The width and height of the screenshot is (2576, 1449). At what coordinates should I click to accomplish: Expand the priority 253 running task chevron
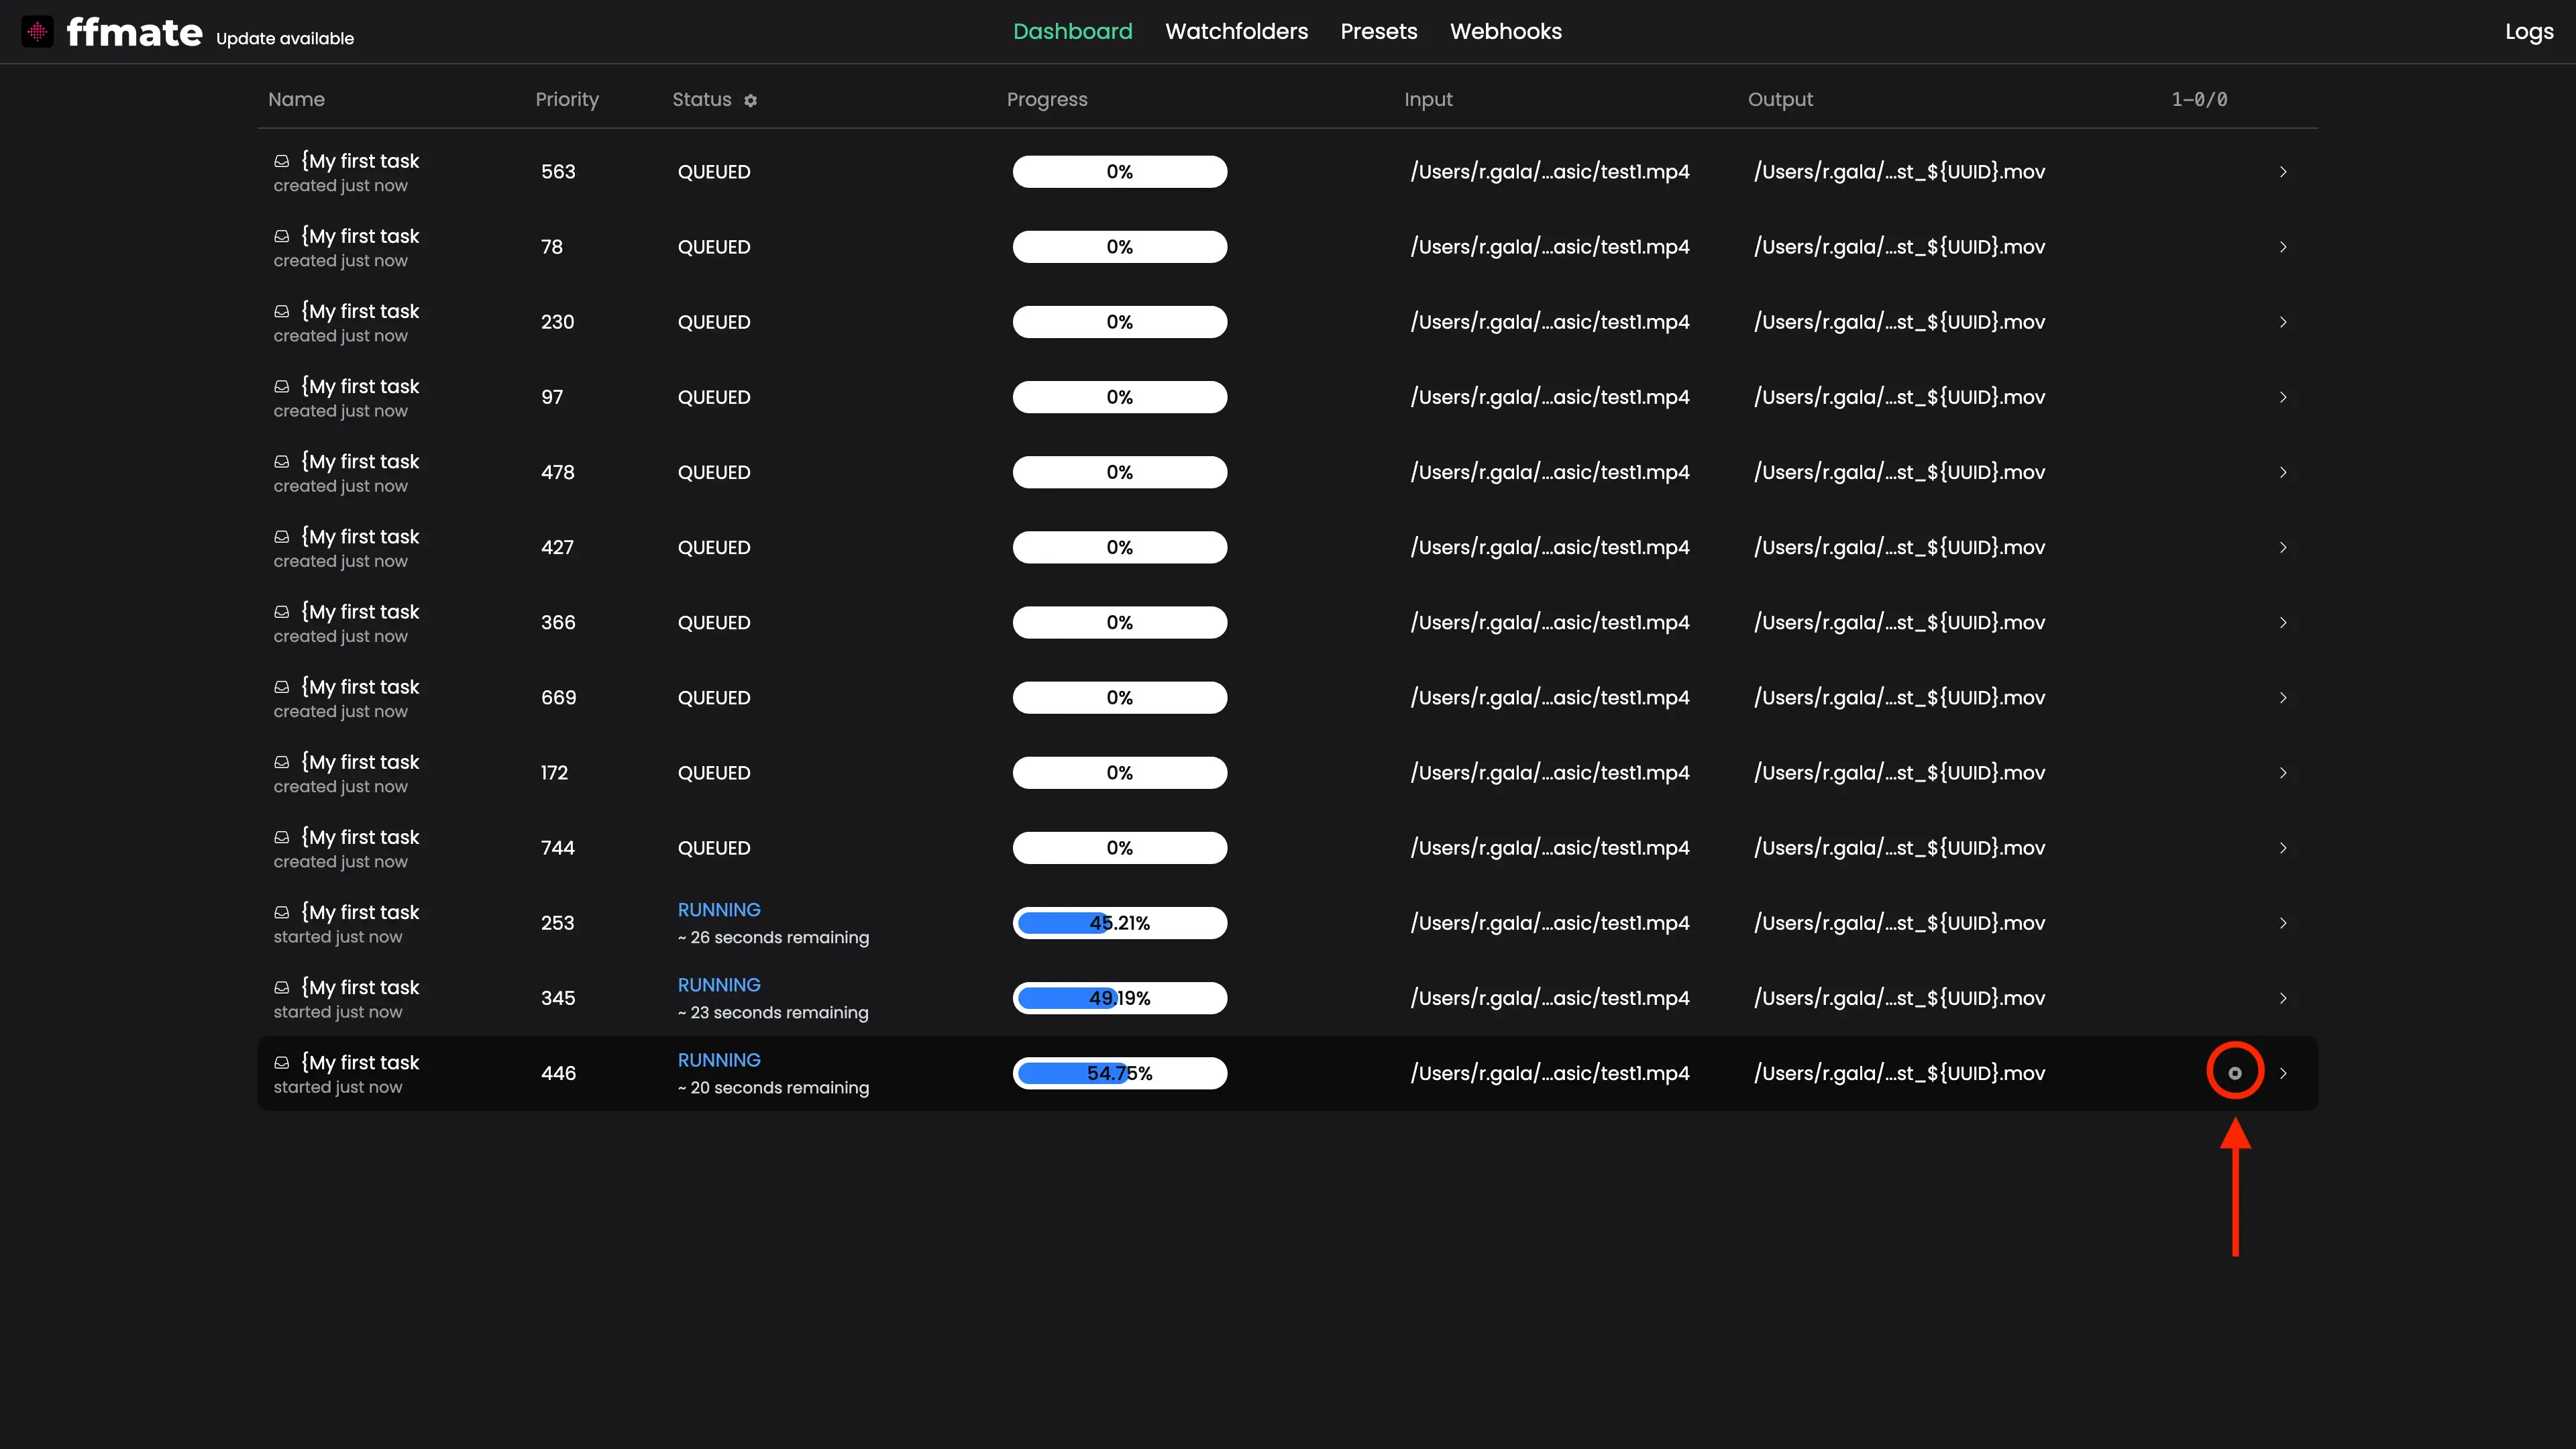2283,923
